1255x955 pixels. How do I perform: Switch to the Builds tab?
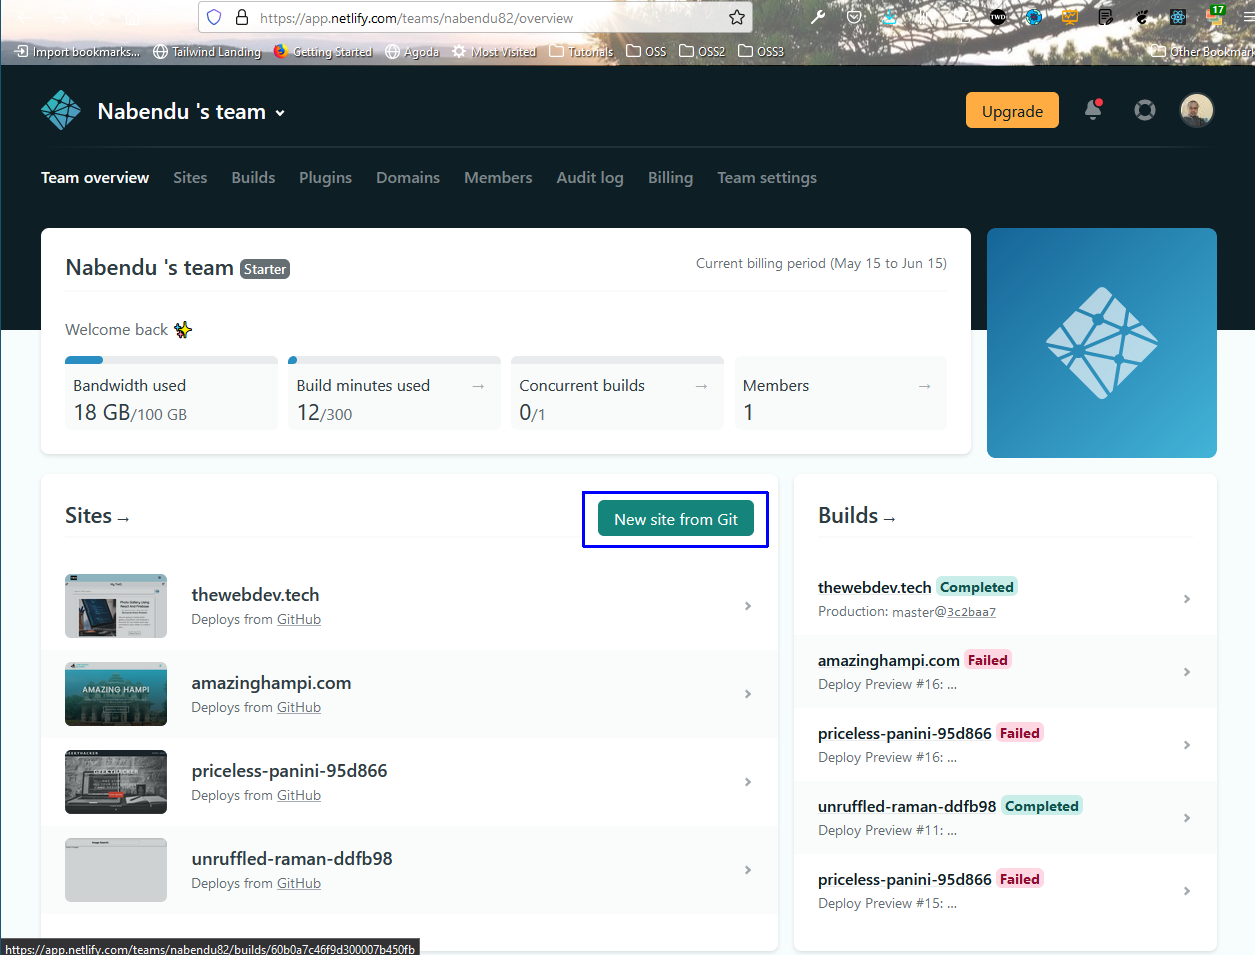[253, 178]
